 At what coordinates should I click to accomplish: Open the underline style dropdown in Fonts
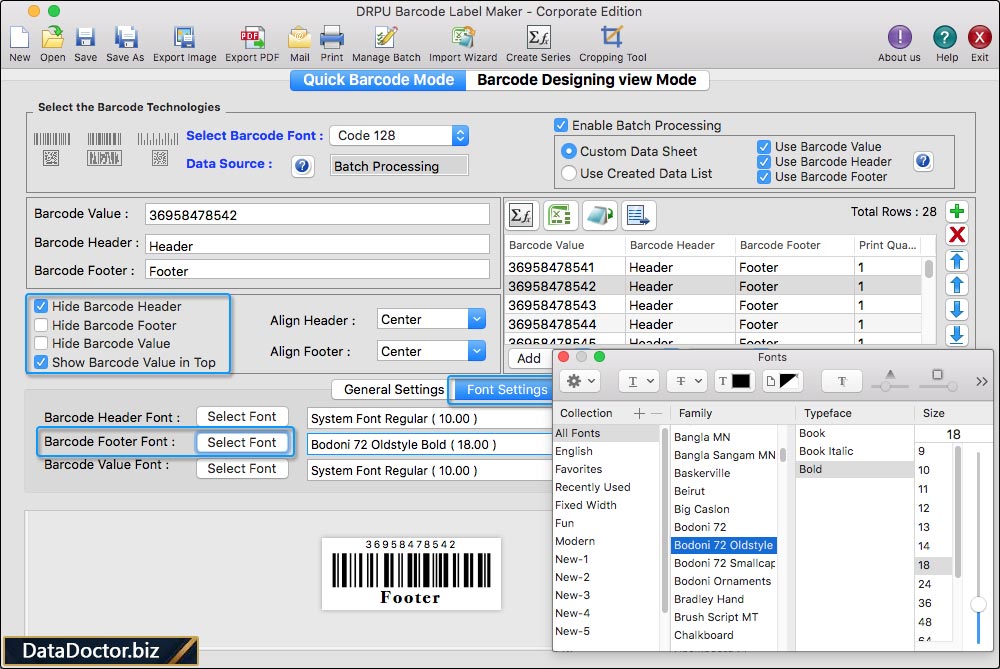[x=639, y=381]
